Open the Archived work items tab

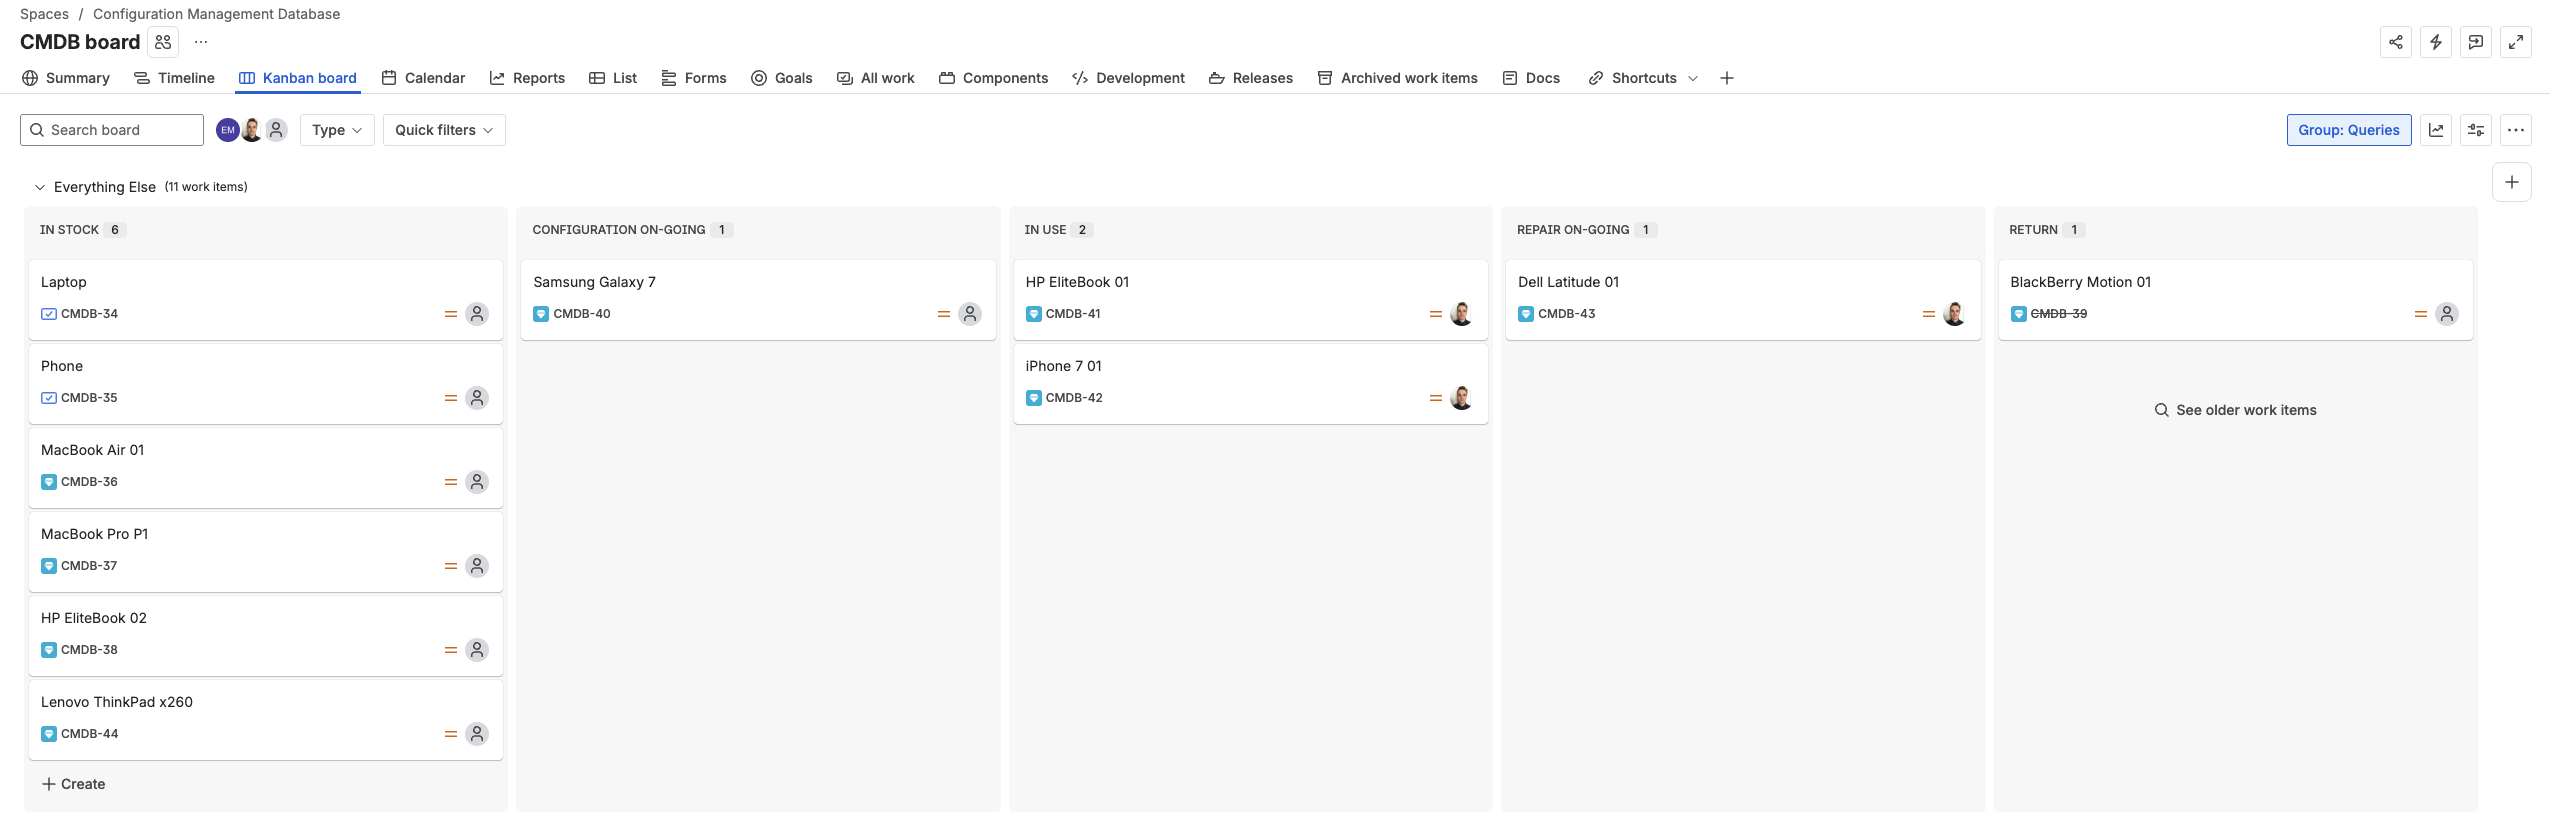tap(1397, 78)
